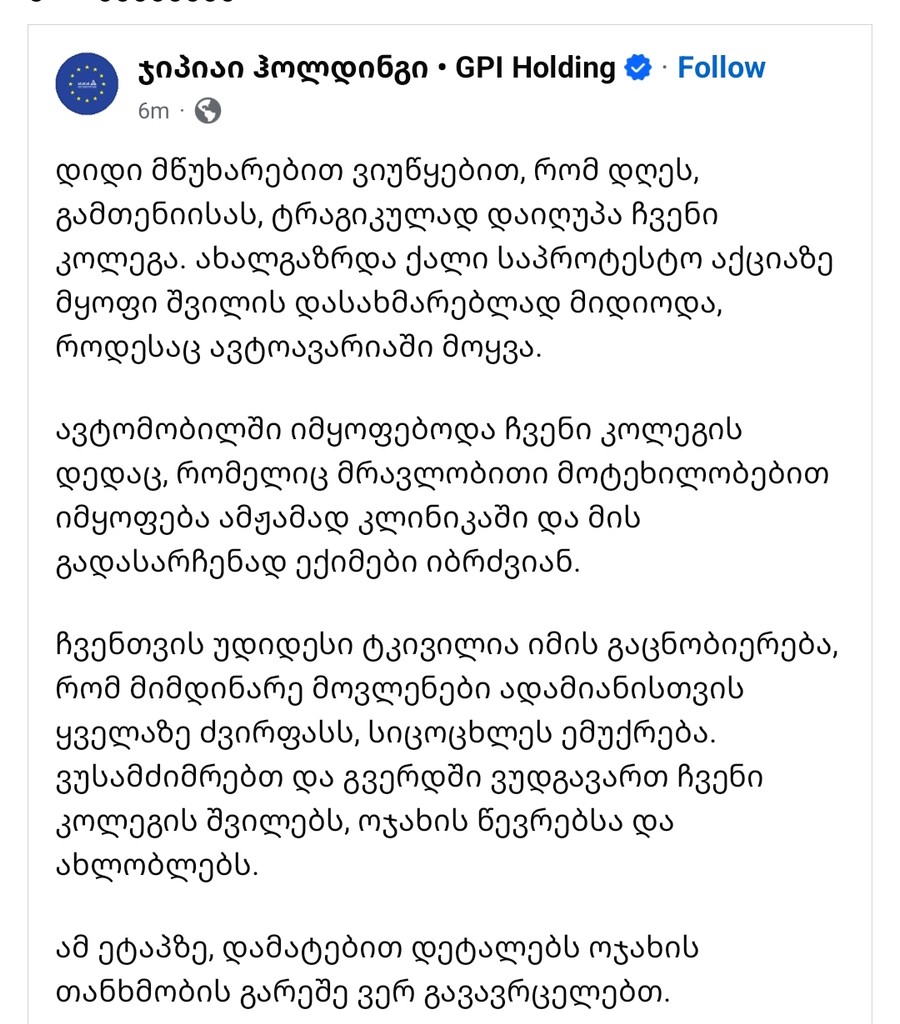Open the "6m" post timestamp
This screenshot has height=1024, width=900.
(x=153, y=110)
